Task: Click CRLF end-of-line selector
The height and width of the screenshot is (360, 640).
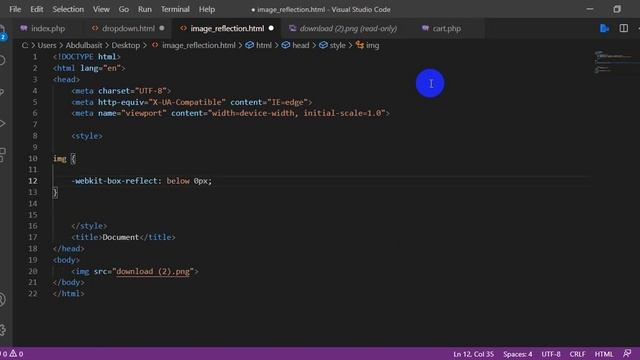Action: click(x=577, y=354)
